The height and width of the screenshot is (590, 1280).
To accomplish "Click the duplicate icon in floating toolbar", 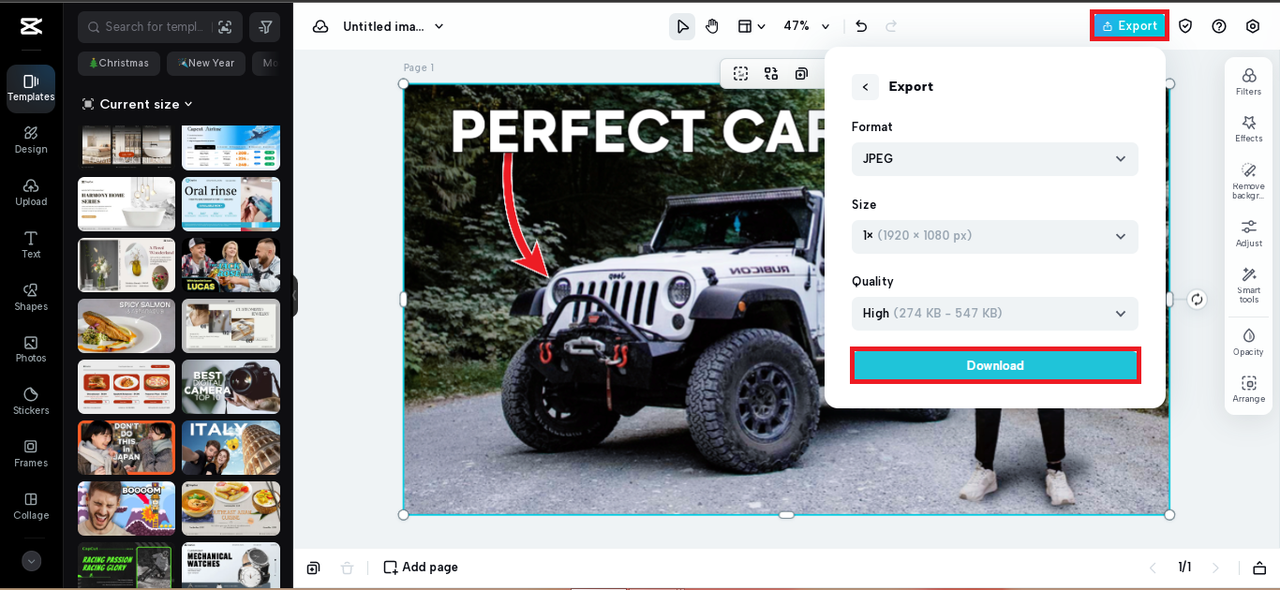I will pyautogui.click(x=801, y=73).
